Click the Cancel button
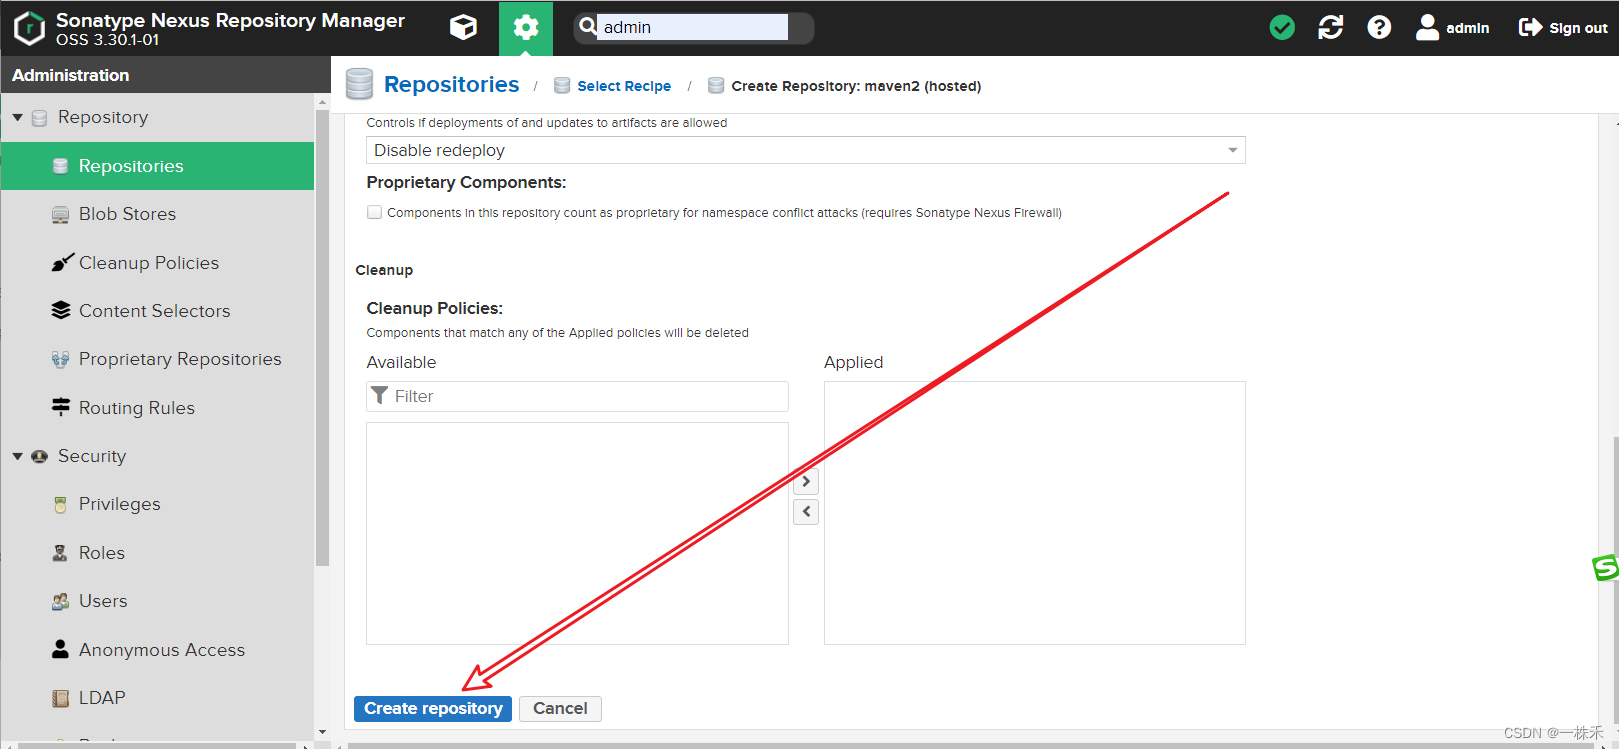The height and width of the screenshot is (749, 1619). pos(560,708)
